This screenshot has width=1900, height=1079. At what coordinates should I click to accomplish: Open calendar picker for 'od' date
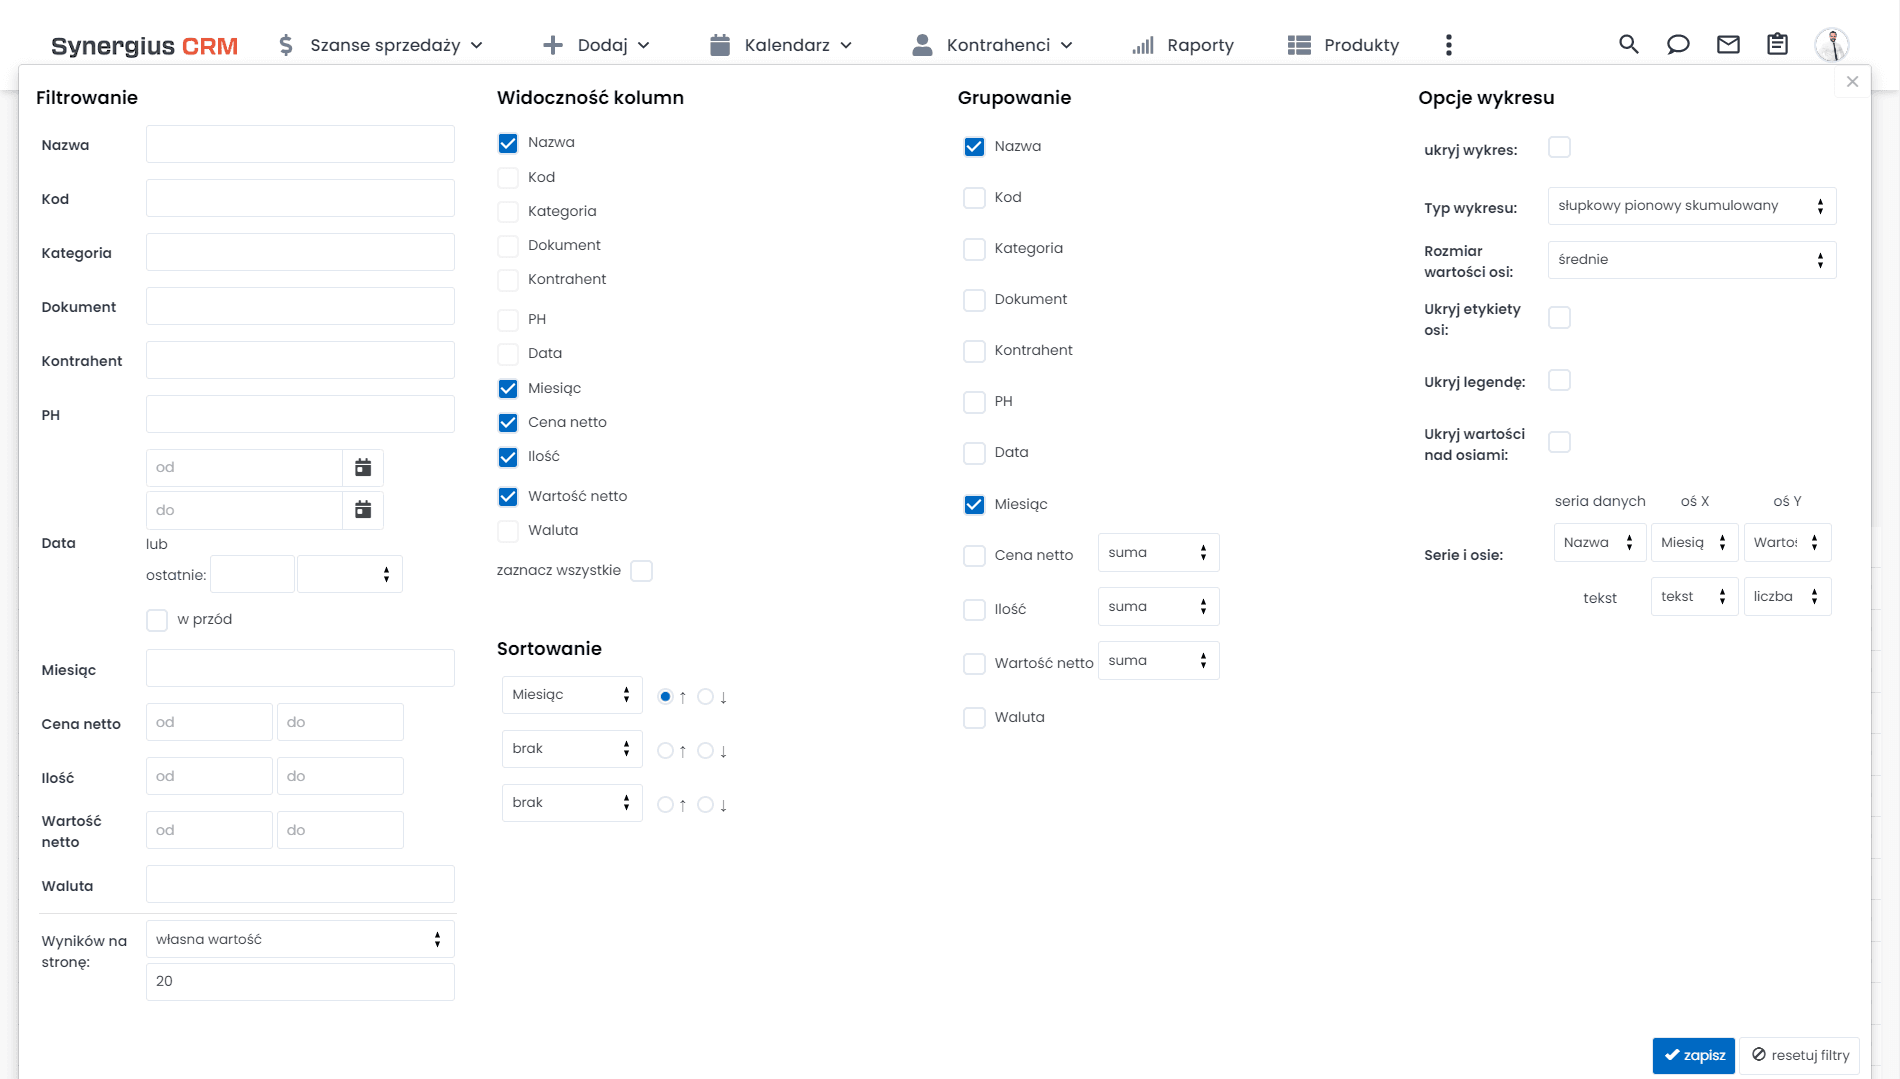363,467
